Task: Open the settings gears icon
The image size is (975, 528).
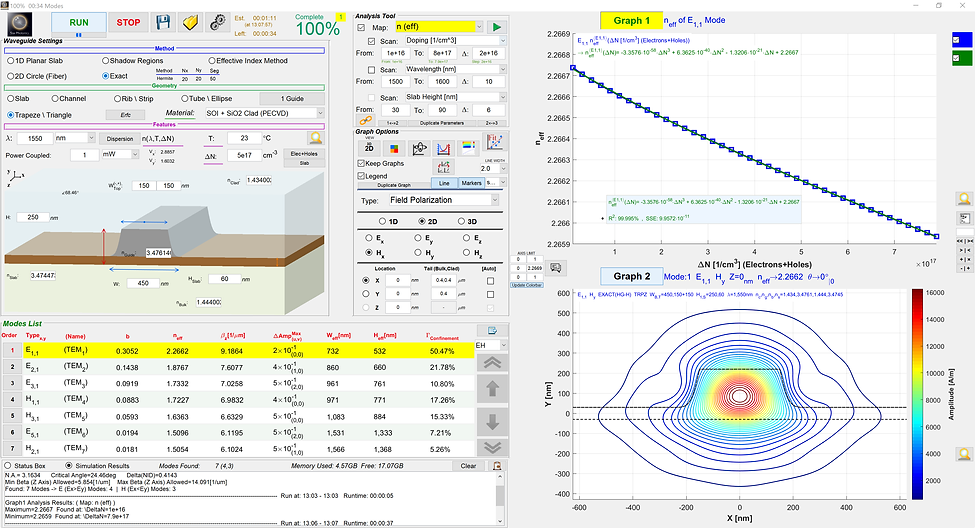Action: pos(217,23)
